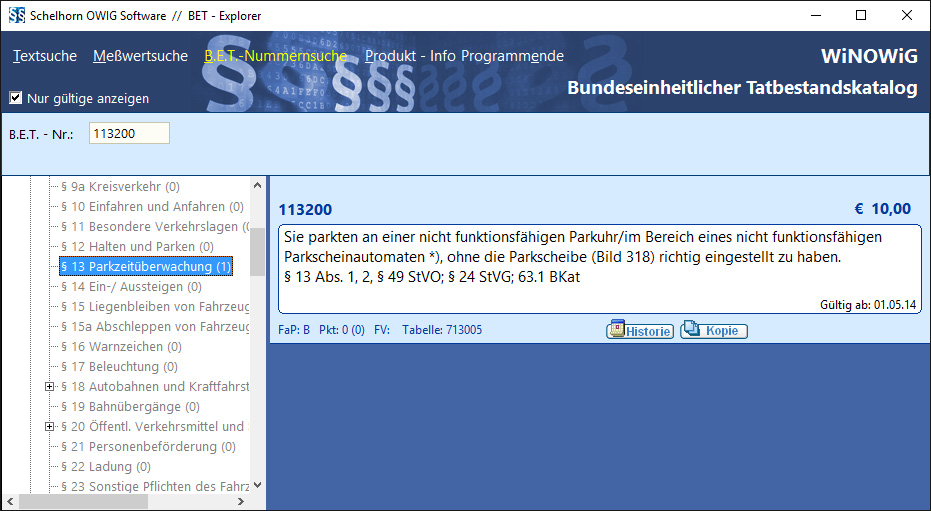This screenshot has height=511, width=931.
Task: Click horizontal scrollbar right arrow in tree
Action: click(240, 502)
